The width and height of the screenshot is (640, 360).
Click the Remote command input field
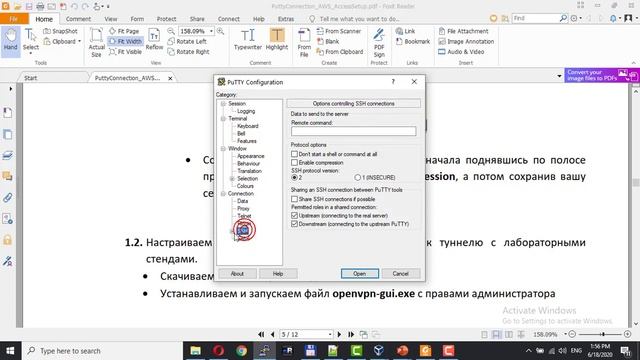point(353,131)
